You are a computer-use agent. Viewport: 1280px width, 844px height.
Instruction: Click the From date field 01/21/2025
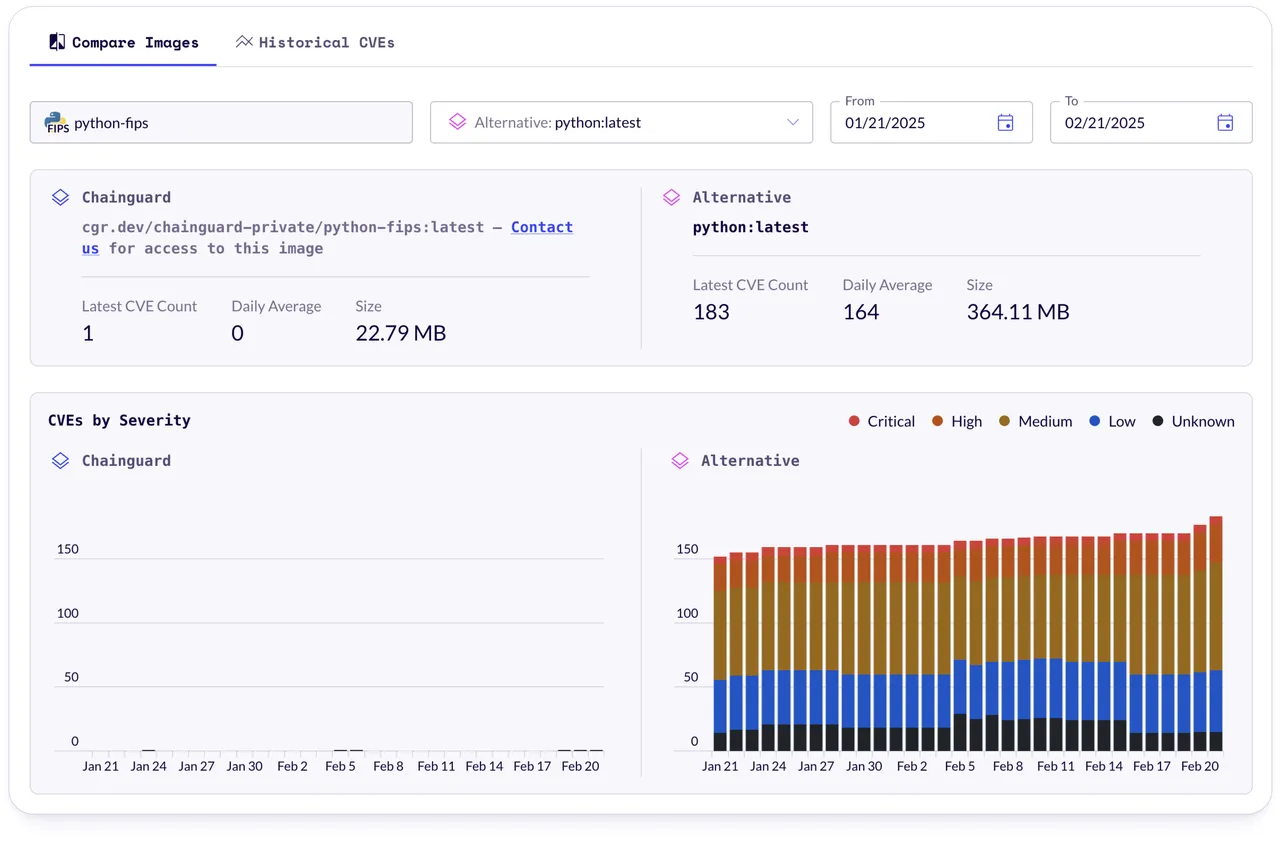tap(931, 122)
